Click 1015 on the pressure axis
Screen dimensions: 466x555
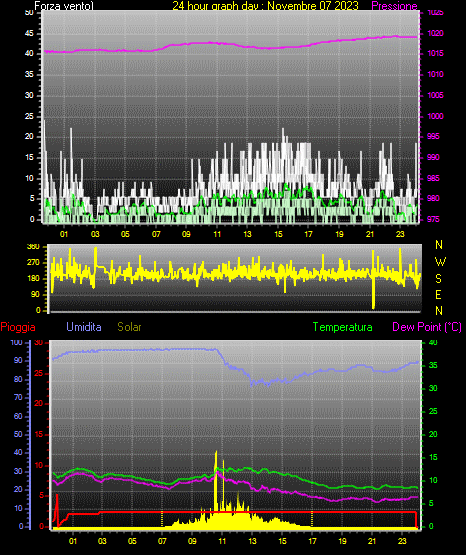point(435,53)
